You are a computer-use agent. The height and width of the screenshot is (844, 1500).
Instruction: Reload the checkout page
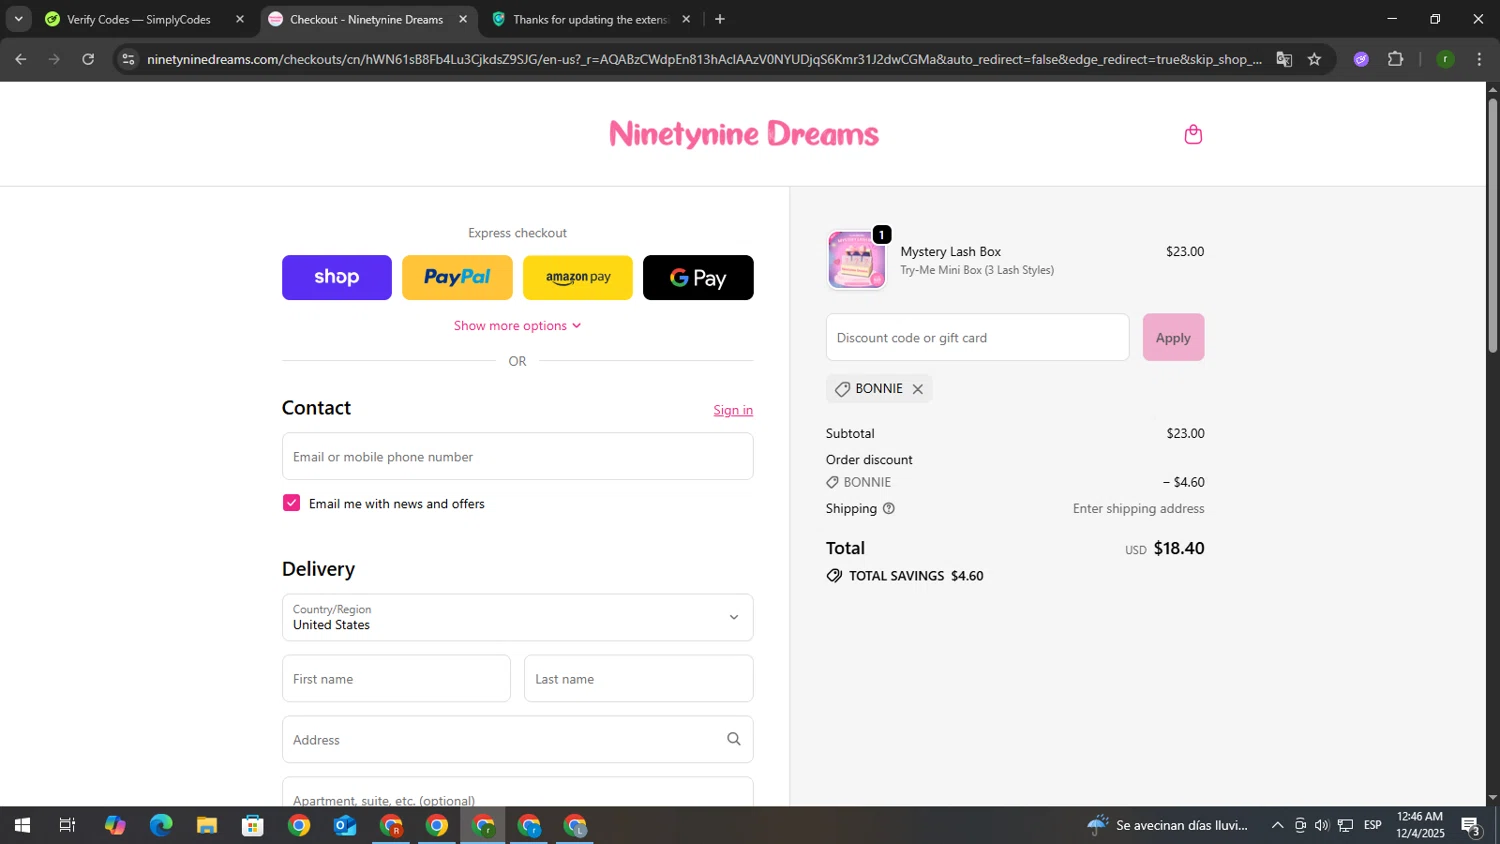88,59
